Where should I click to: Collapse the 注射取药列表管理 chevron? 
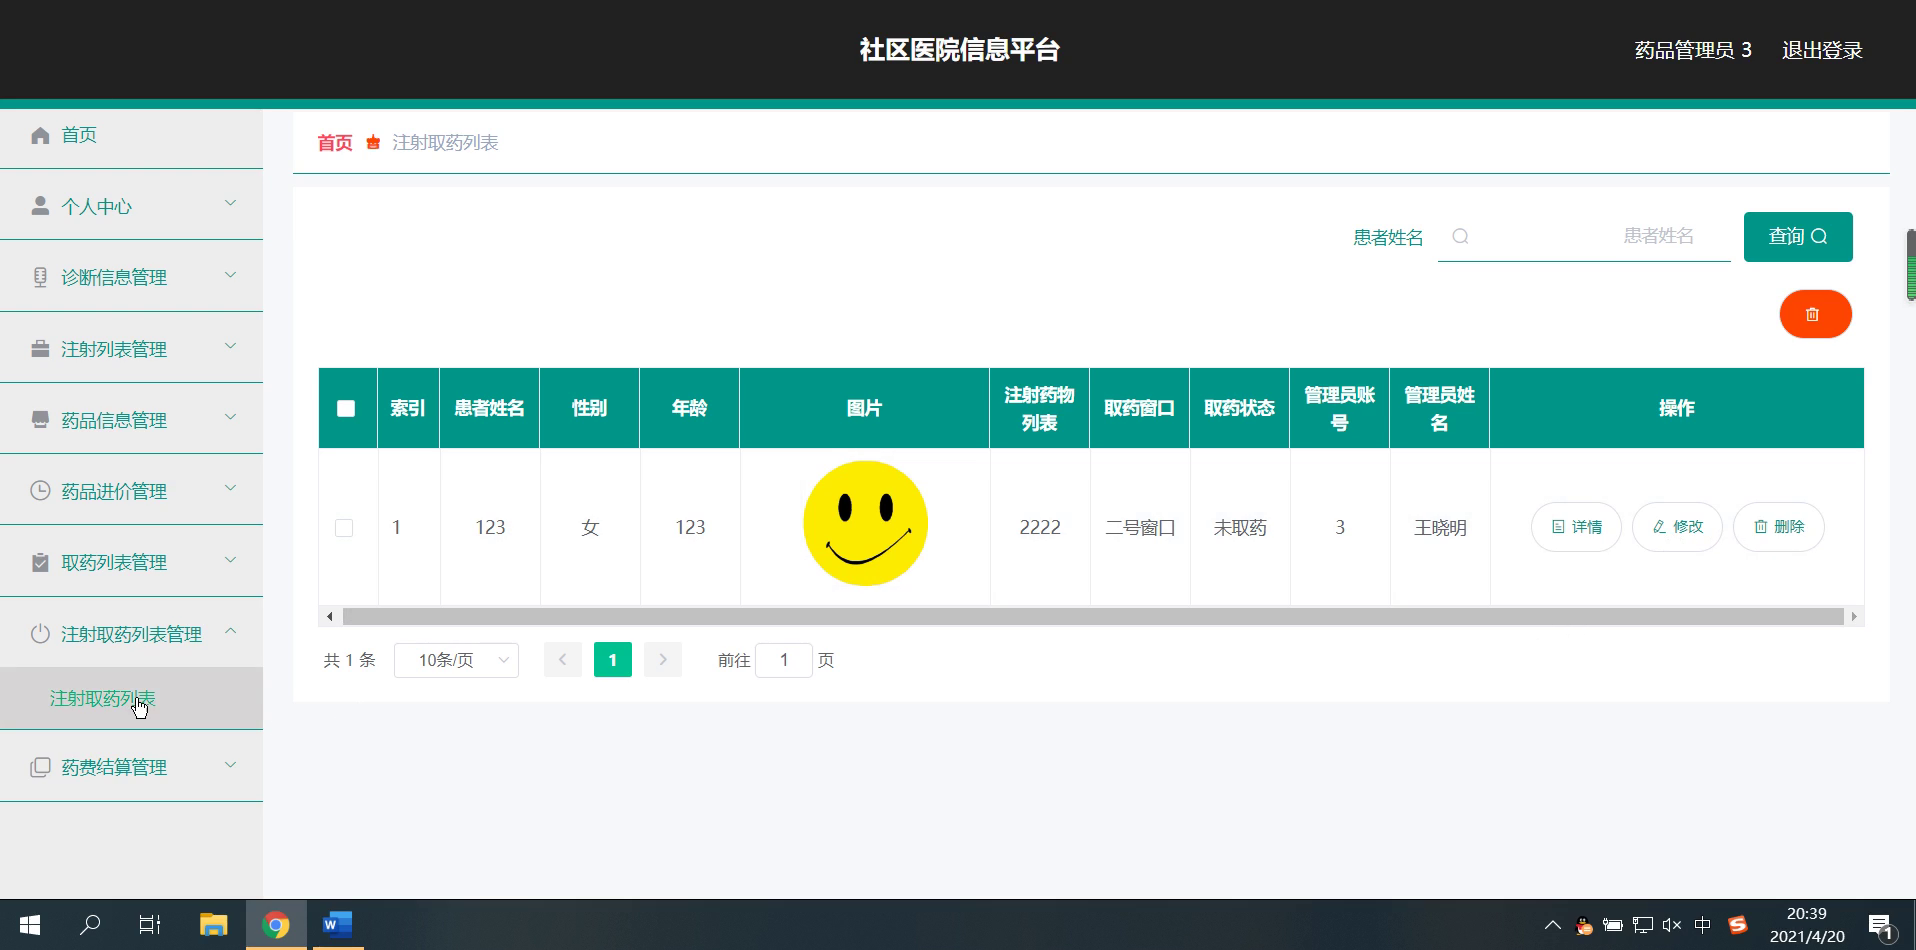(231, 631)
